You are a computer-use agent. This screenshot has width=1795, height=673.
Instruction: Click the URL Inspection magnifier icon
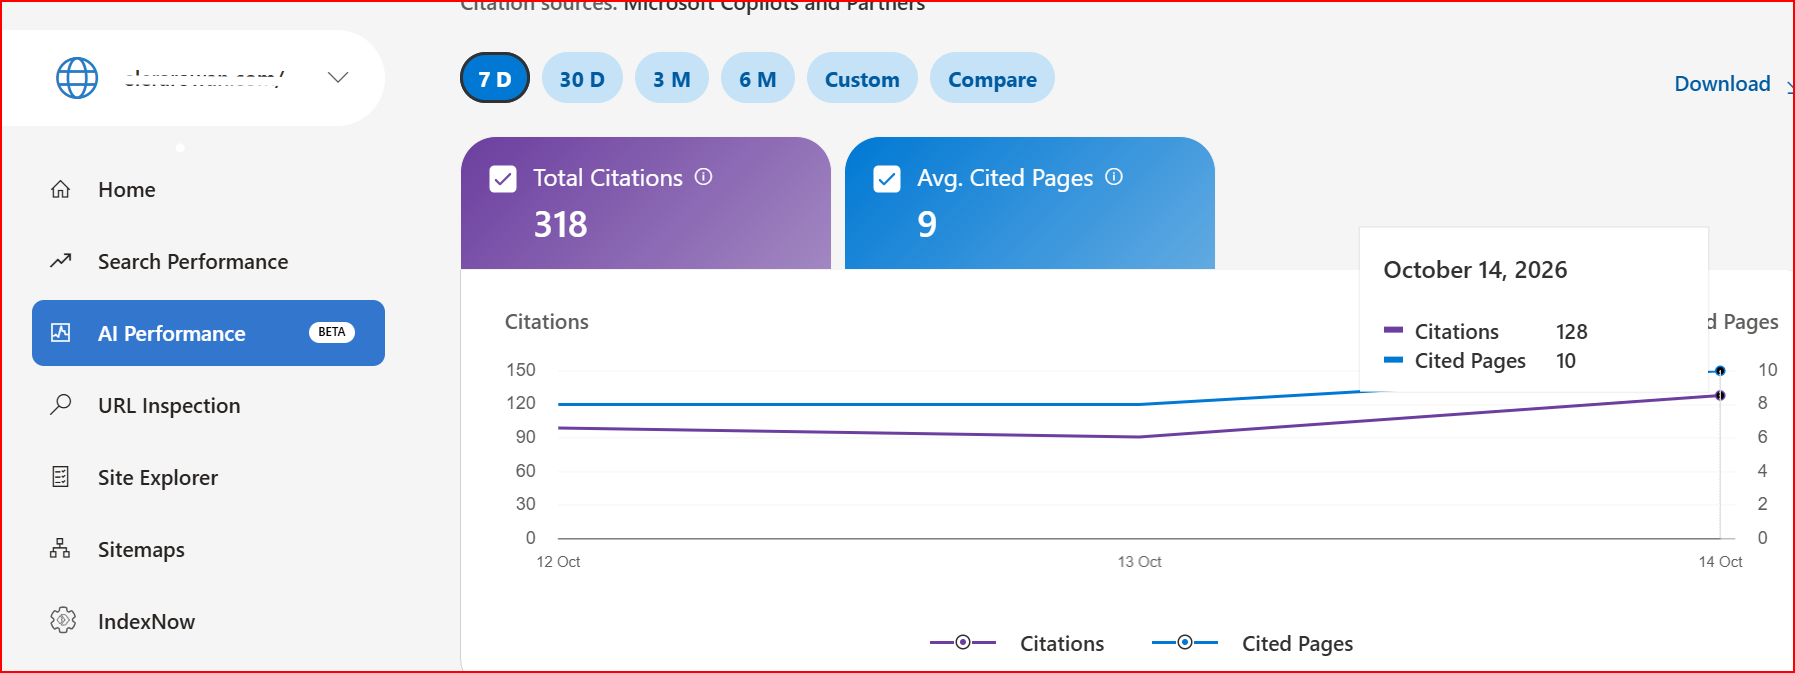point(61,404)
